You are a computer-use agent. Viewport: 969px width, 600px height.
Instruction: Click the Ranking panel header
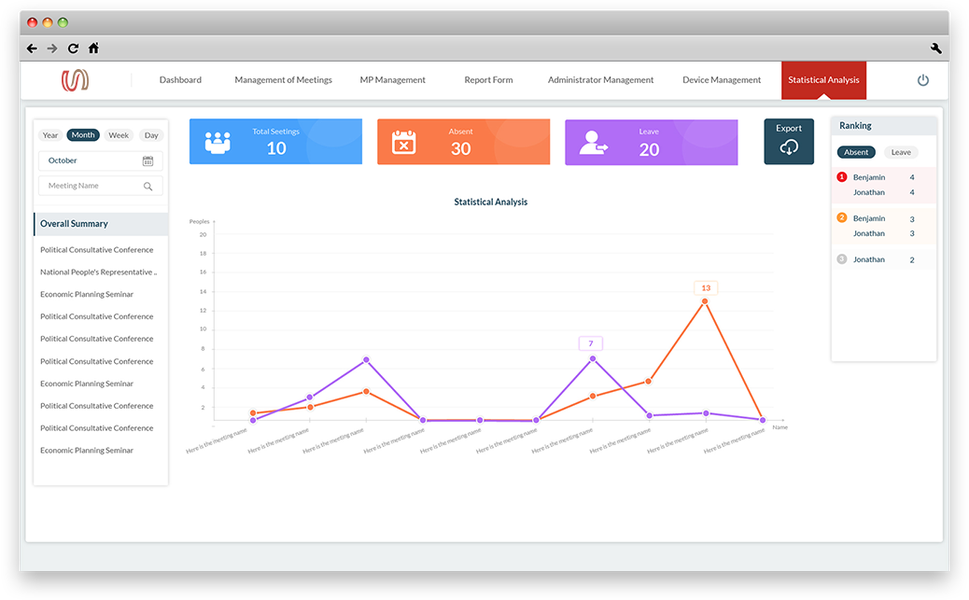point(884,125)
